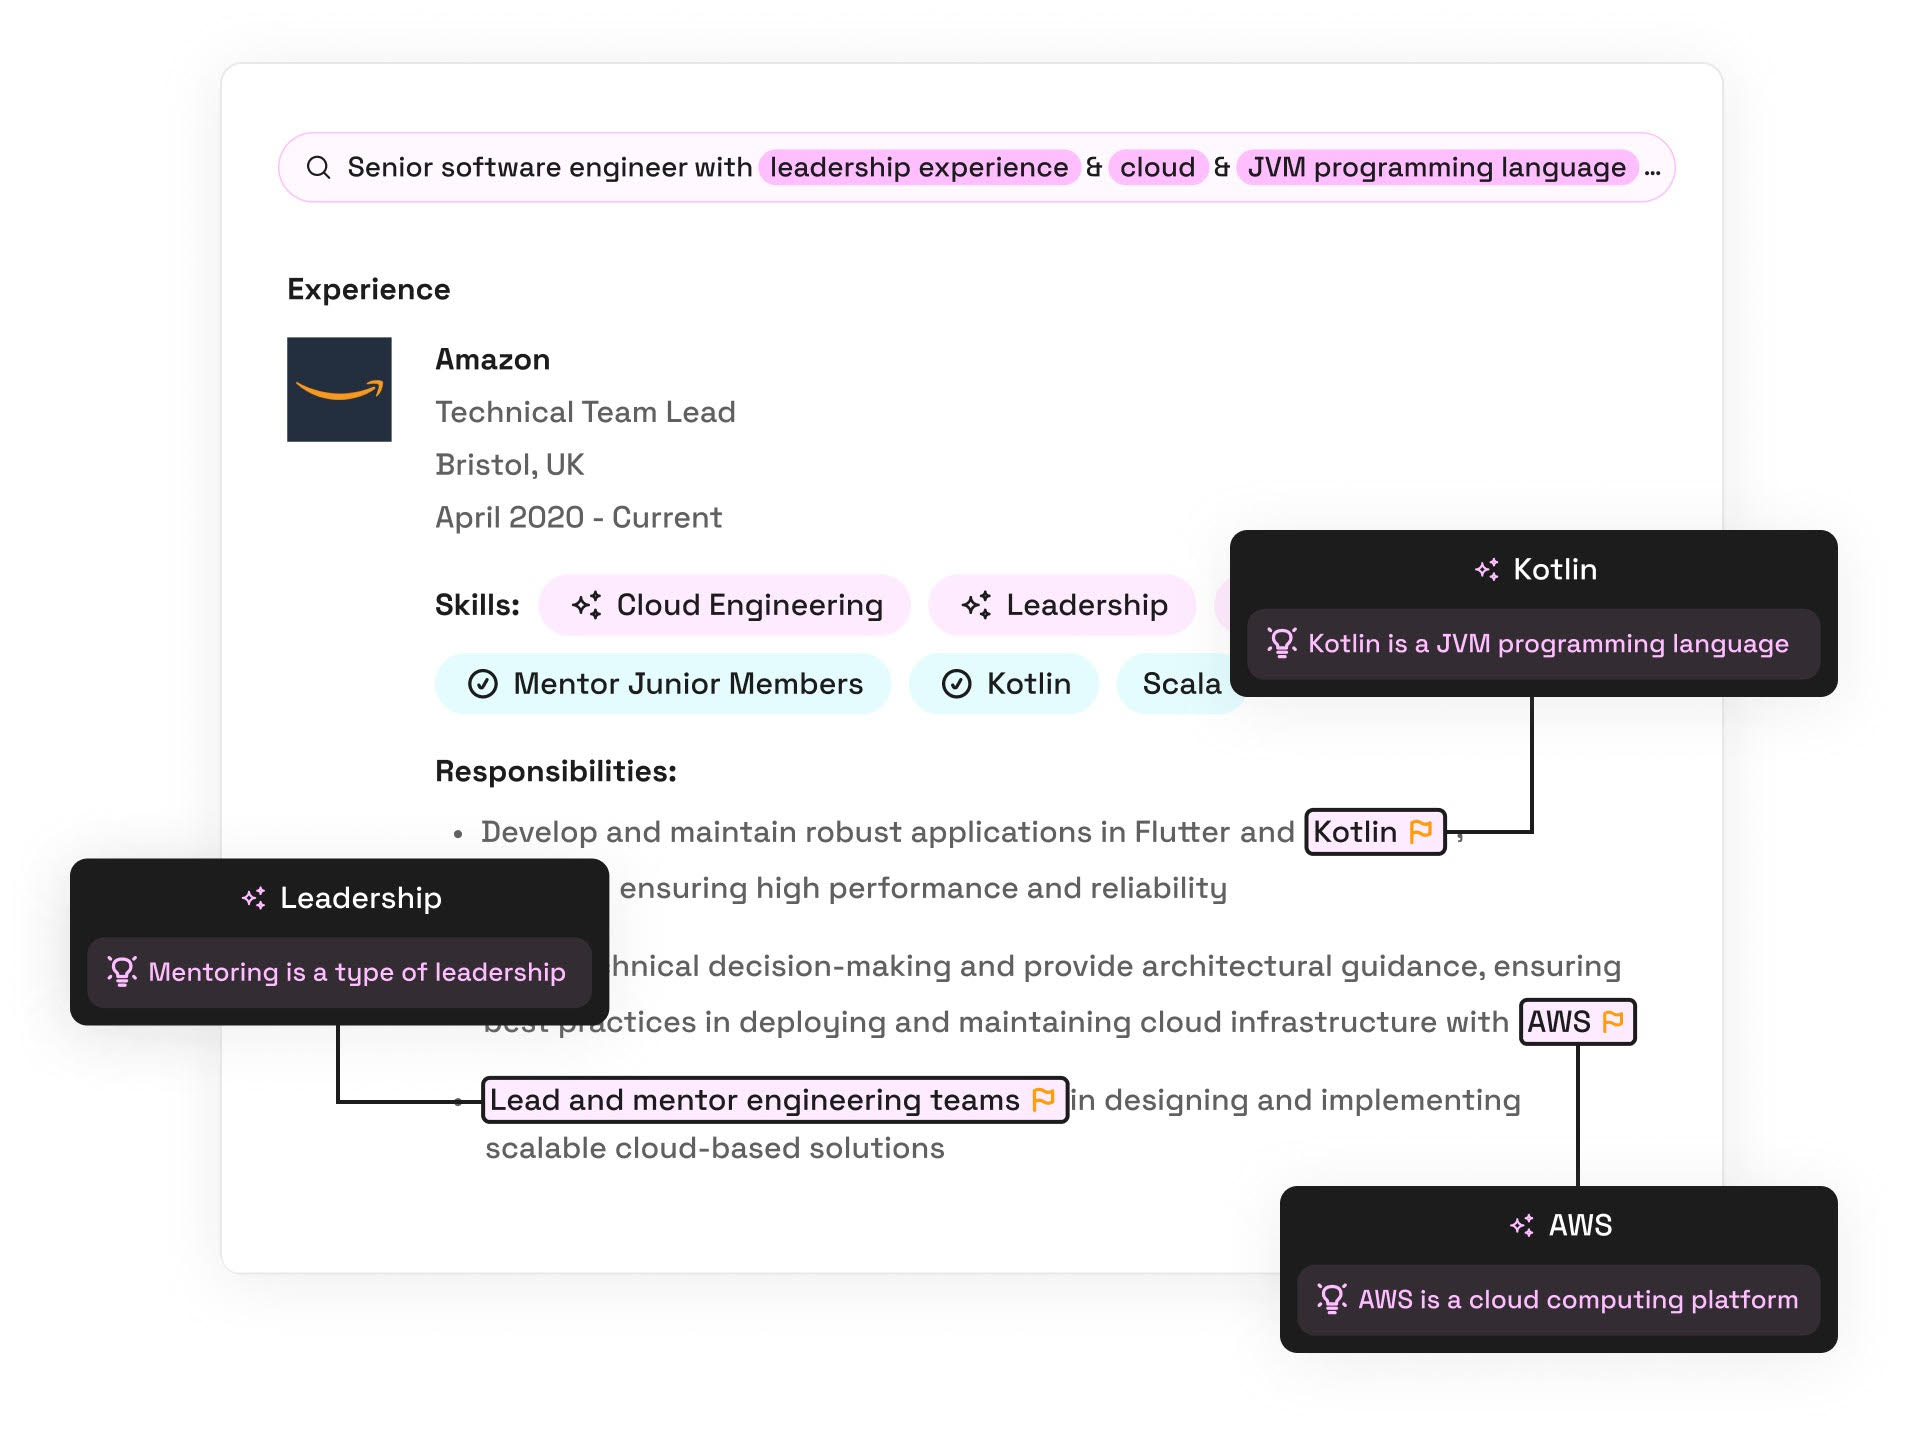Click the 'leadership experience' search term pill
1908x1431 pixels.
pos(918,167)
